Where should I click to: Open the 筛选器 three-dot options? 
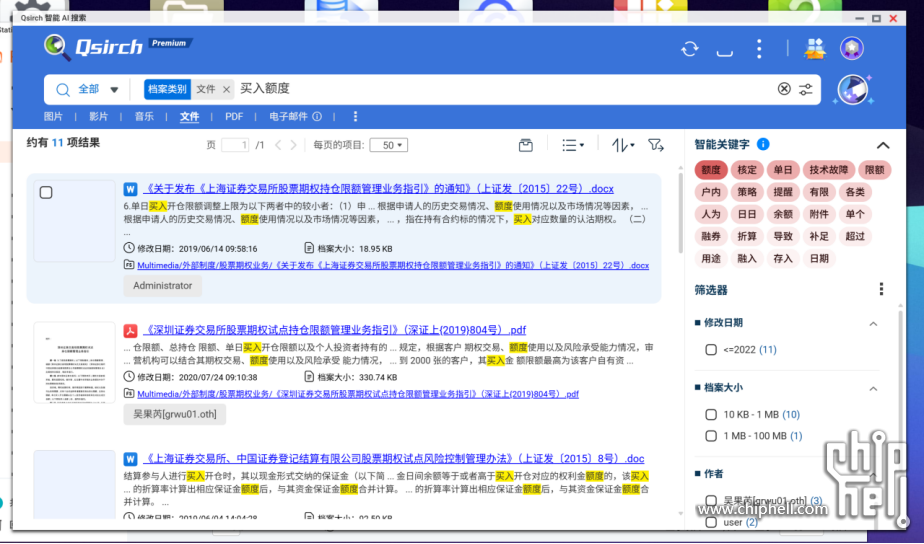click(x=881, y=289)
